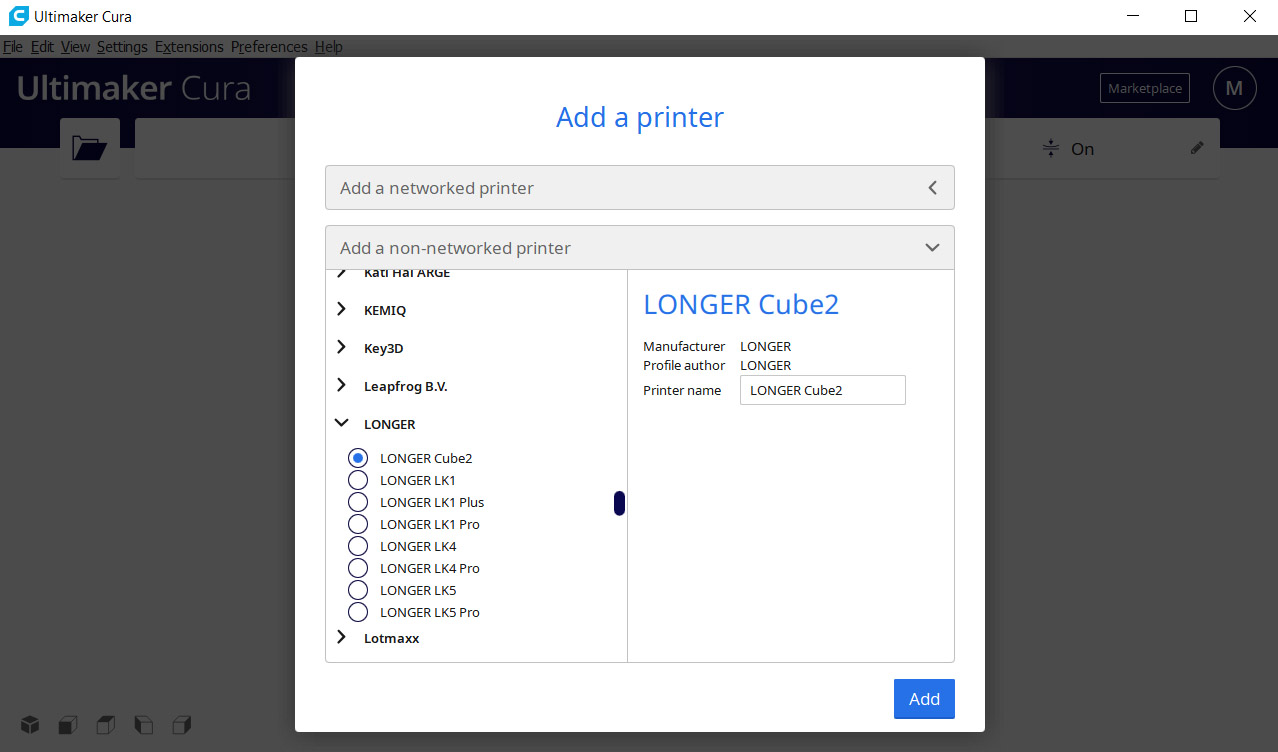The height and width of the screenshot is (752, 1278).
Task: Expand the Lotmaxx manufacturer group
Action: [341, 637]
